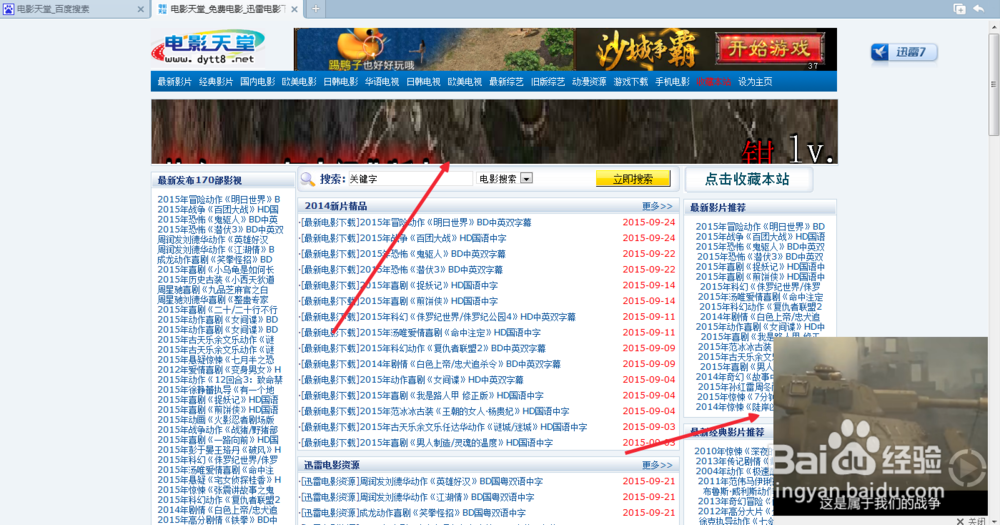Screen dimensions: 1000x525
Task: Open left sidebar 《变身男女》 link
Action: pos(219,370)
